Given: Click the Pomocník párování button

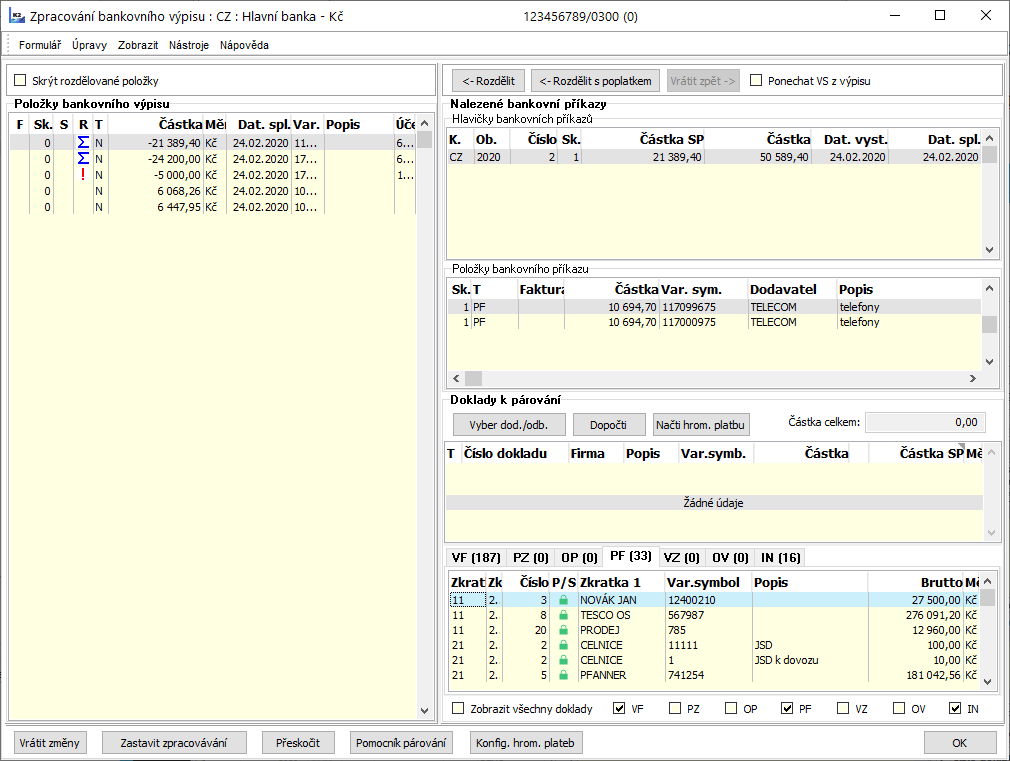Looking at the screenshot, I should click(402, 743).
